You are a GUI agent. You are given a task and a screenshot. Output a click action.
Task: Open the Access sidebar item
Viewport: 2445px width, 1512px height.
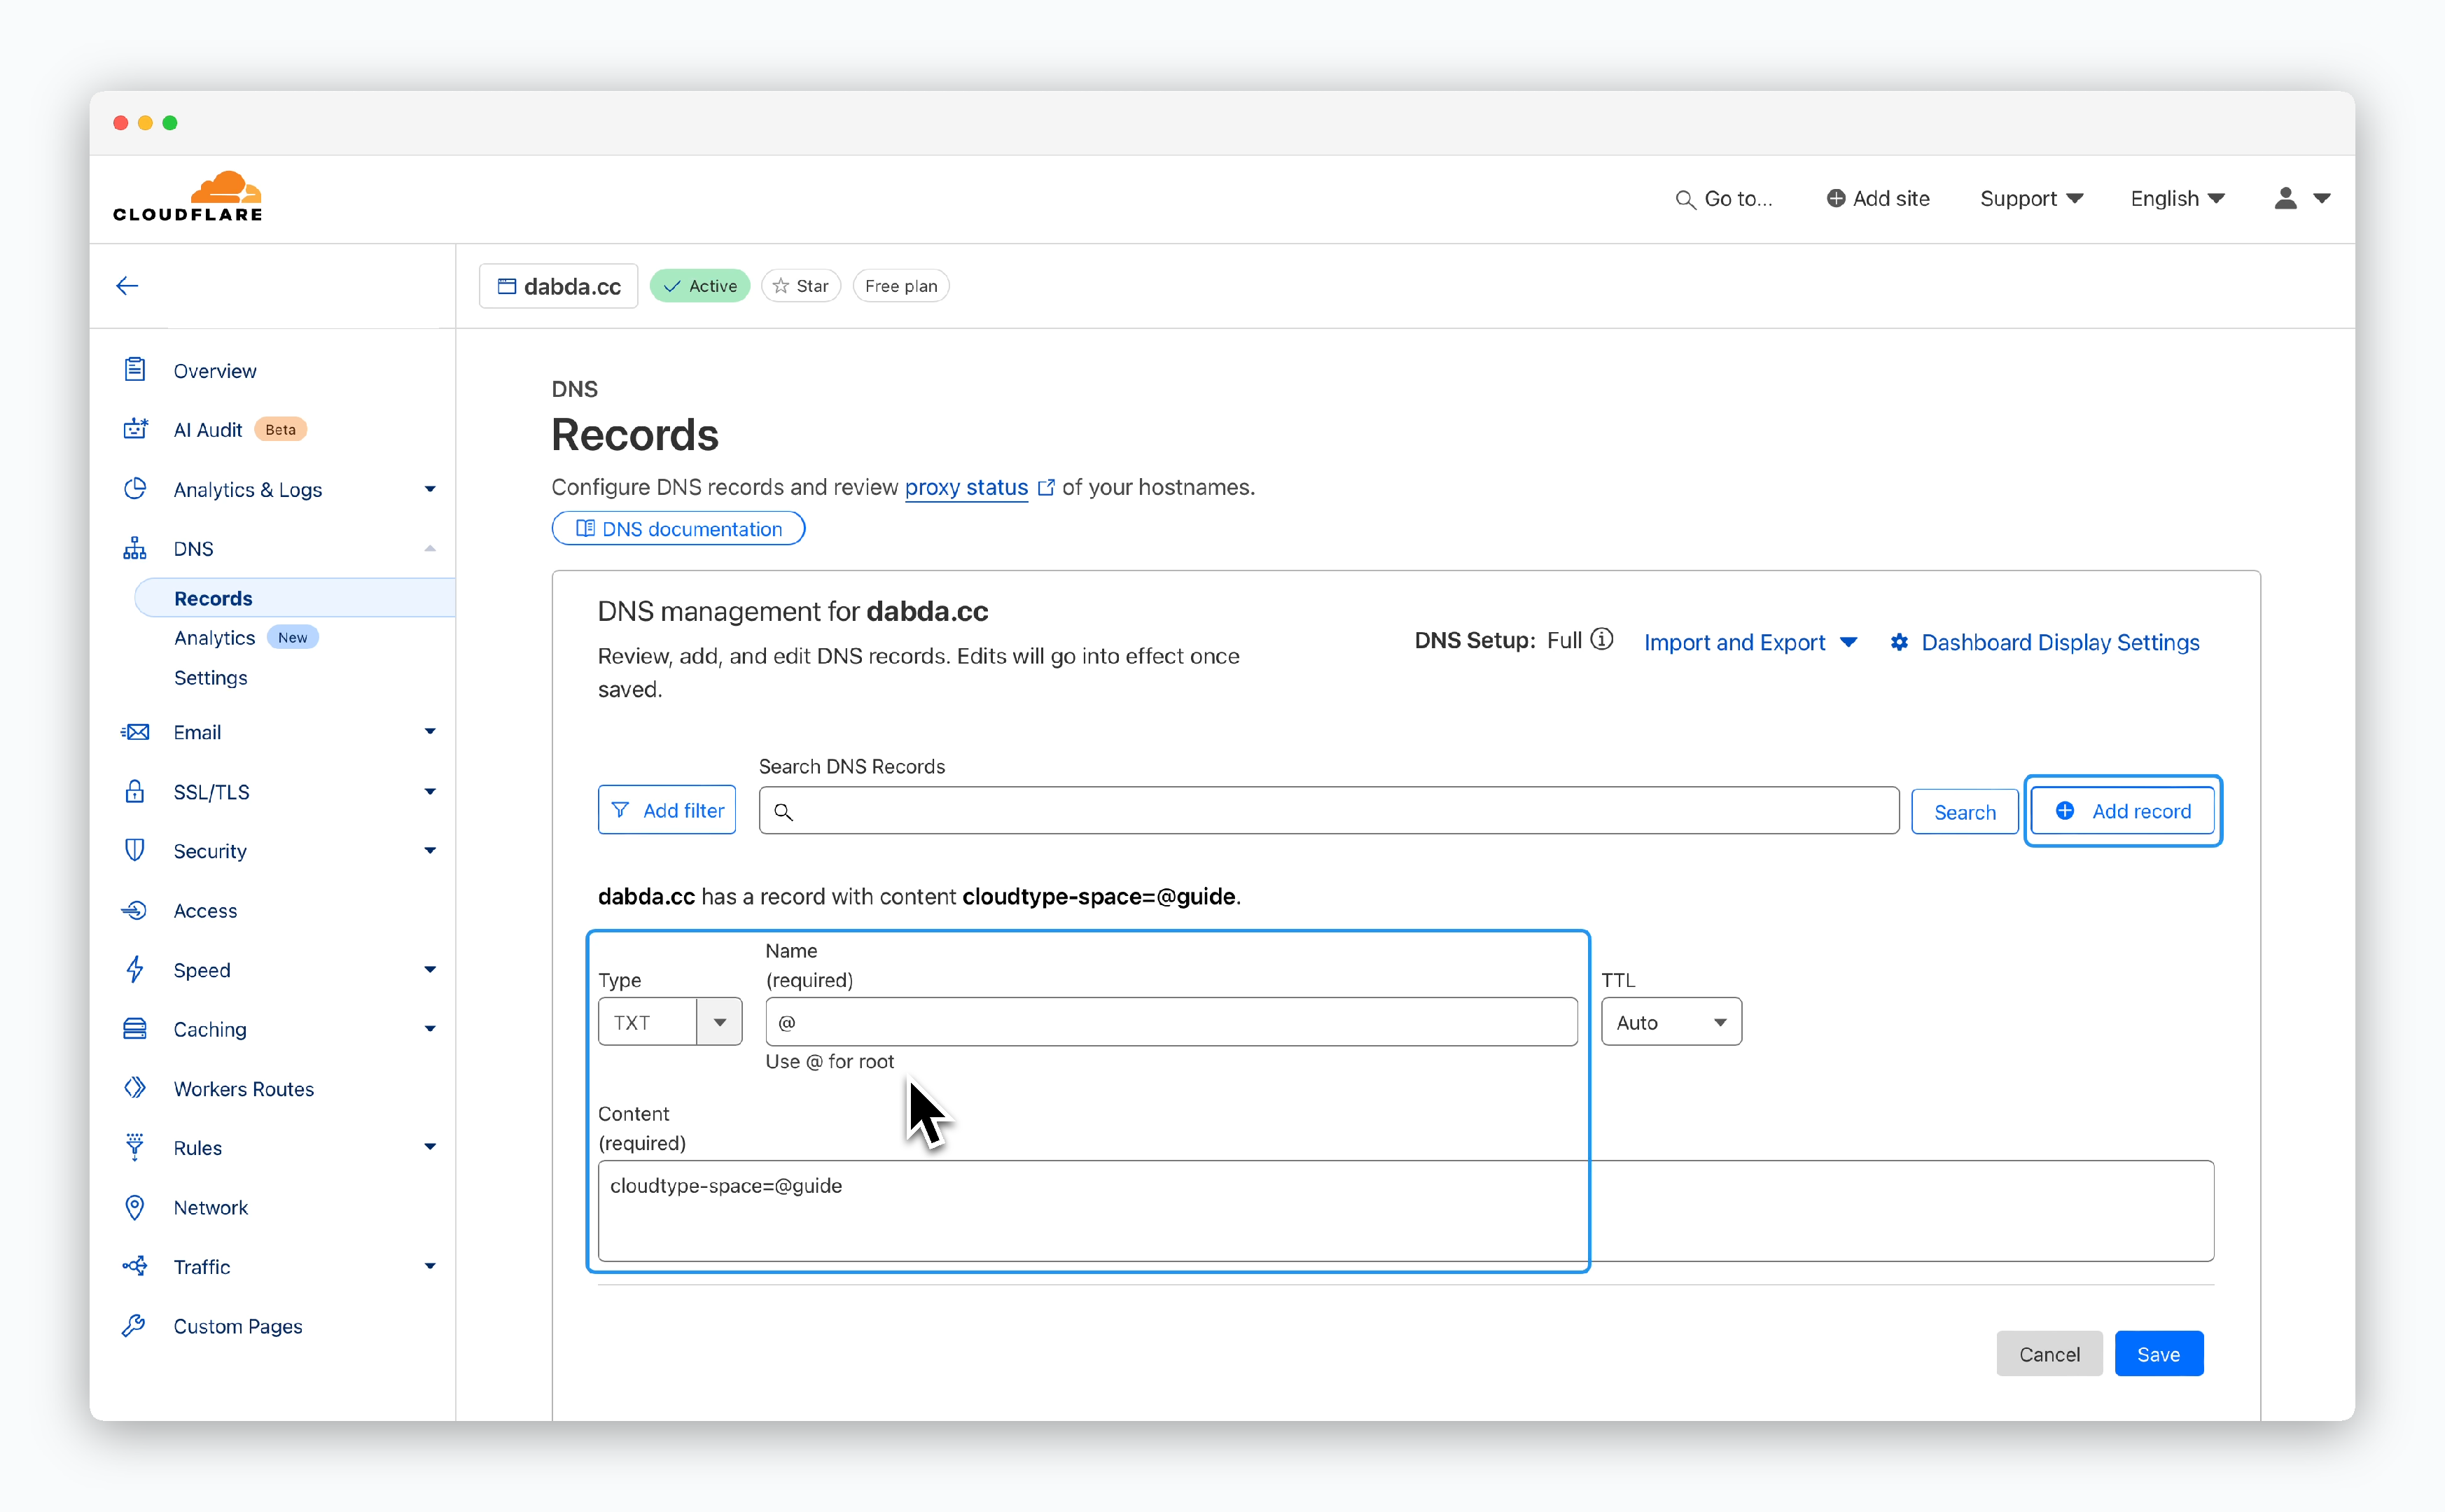[205, 910]
